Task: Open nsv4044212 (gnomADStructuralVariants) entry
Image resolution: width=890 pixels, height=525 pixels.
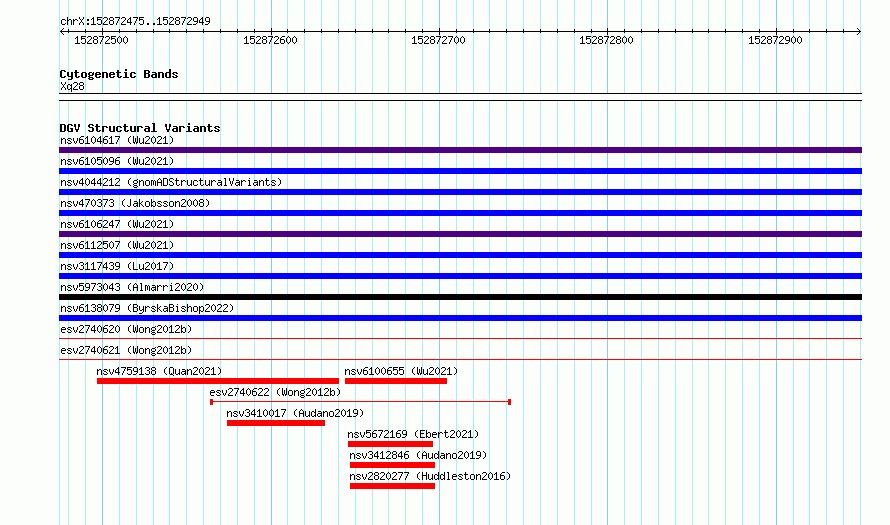Action: click(x=171, y=182)
